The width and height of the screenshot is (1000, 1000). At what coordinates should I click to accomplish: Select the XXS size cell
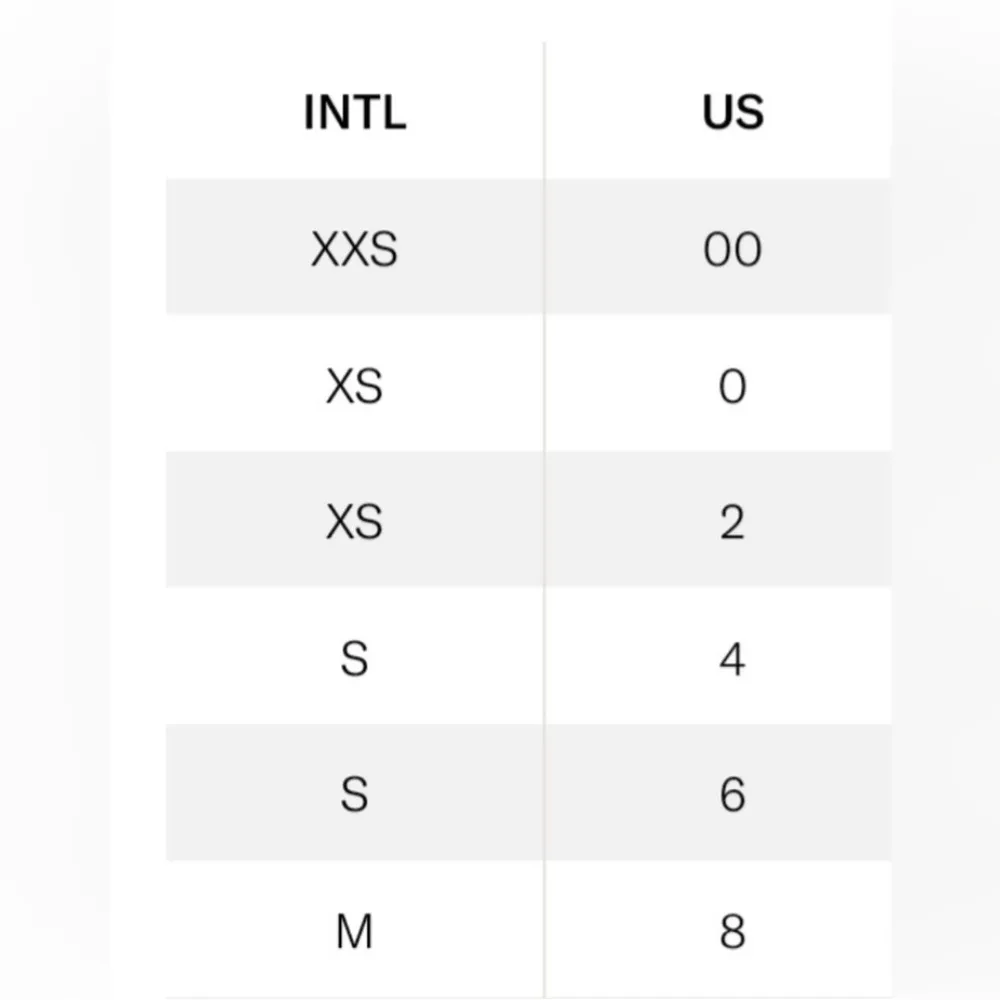[x=355, y=248]
